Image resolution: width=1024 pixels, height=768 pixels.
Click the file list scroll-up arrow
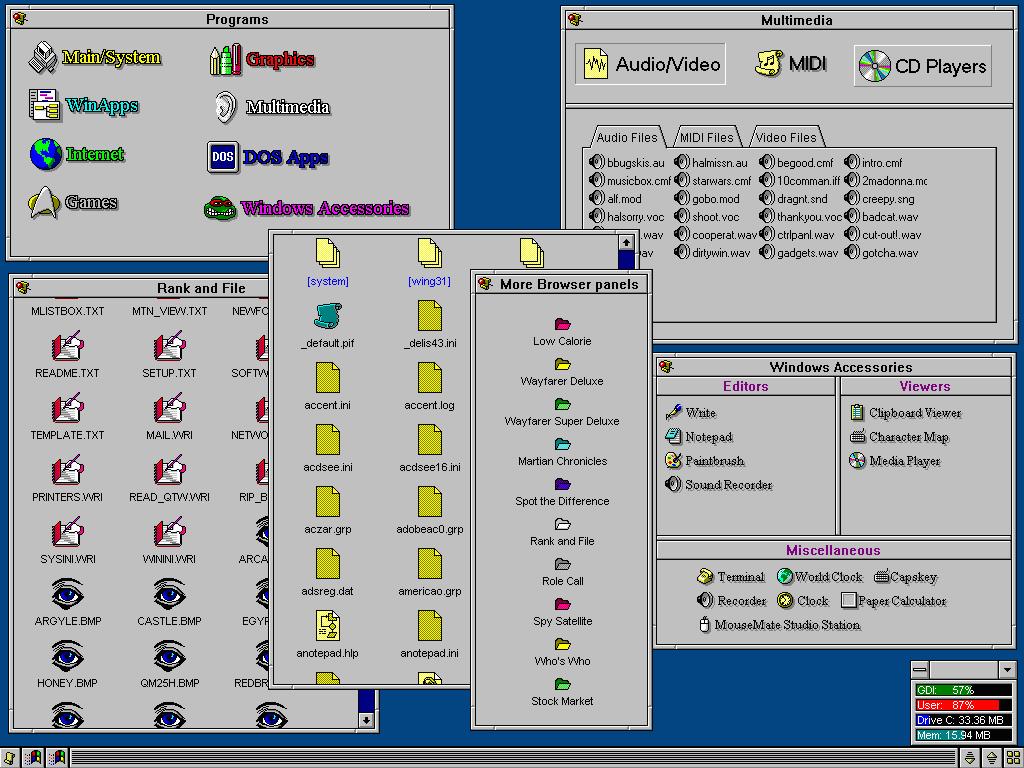(626, 242)
